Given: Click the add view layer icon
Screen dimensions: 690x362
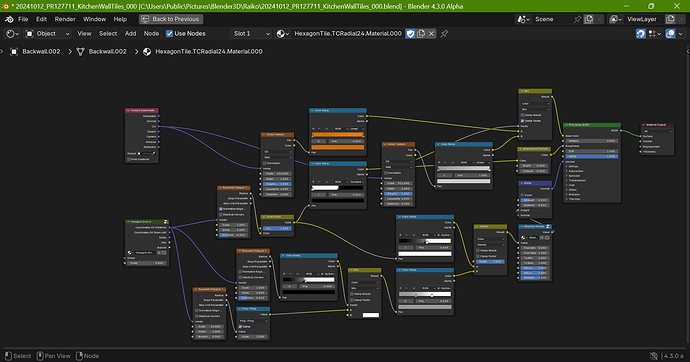Looking at the screenshot, I should coord(670,19).
